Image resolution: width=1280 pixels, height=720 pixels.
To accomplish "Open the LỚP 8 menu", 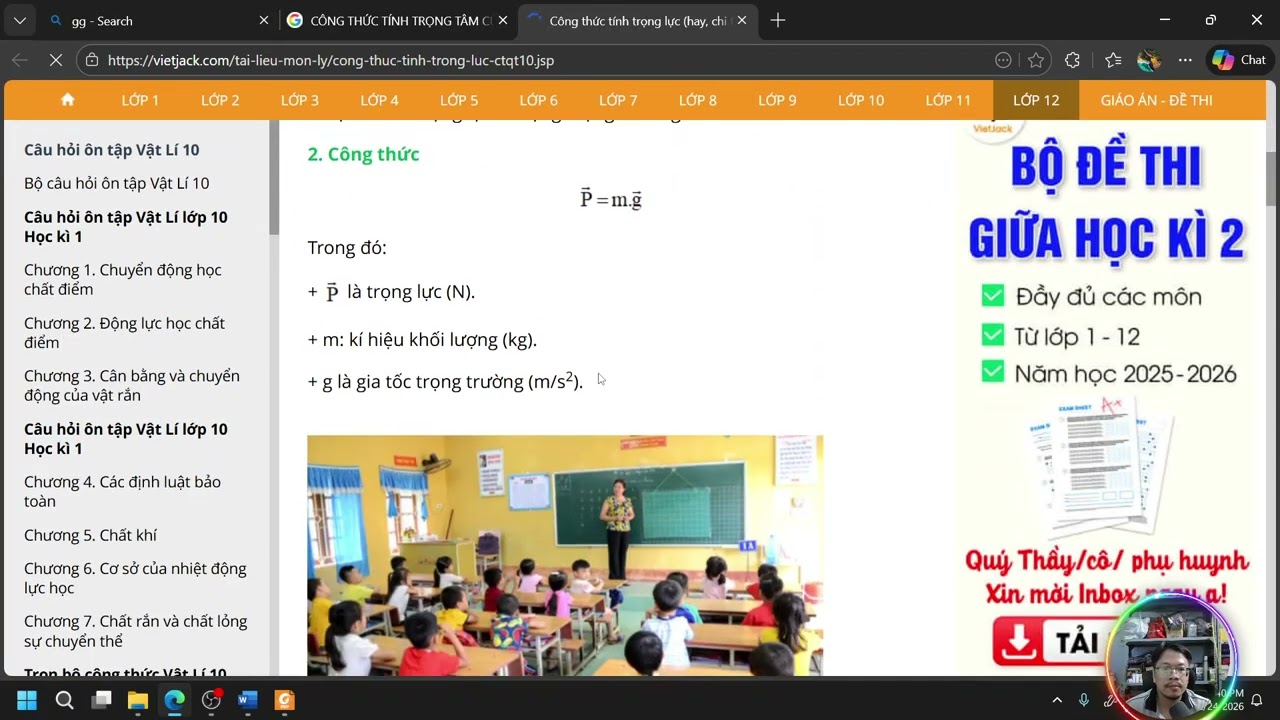I will (x=698, y=100).
